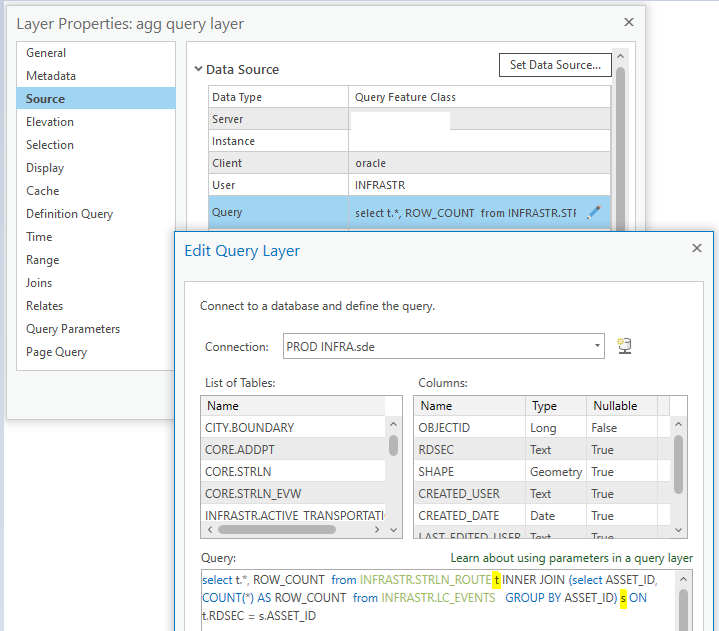This screenshot has width=719, height=631.
Task: Open the Connection dropdown list
Action: pos(597,346)
